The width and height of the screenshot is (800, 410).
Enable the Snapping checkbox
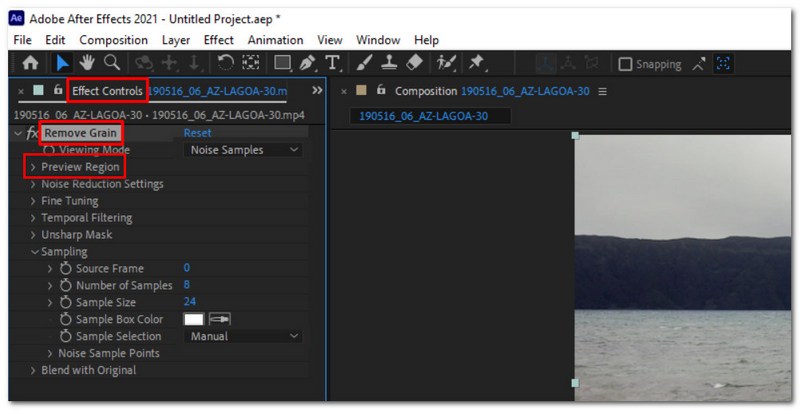(625, 64)
